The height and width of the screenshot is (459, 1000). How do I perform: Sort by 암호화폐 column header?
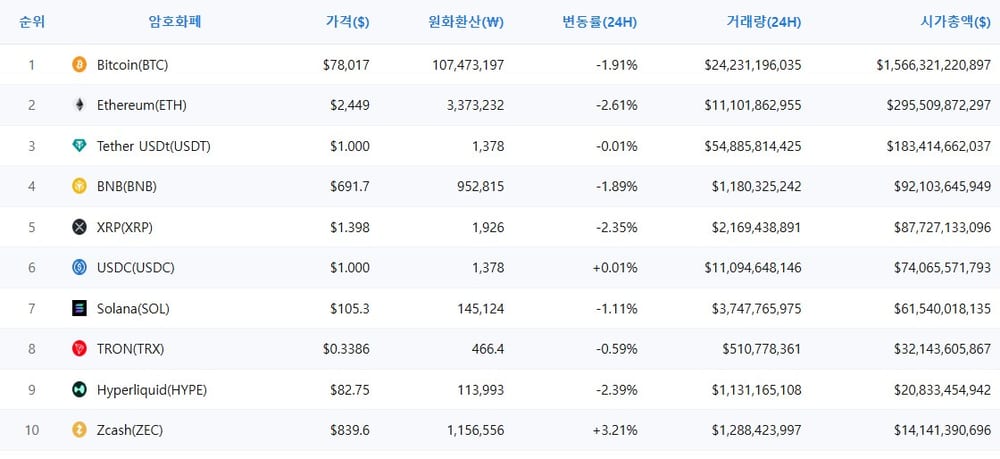[x=175, y=22]
